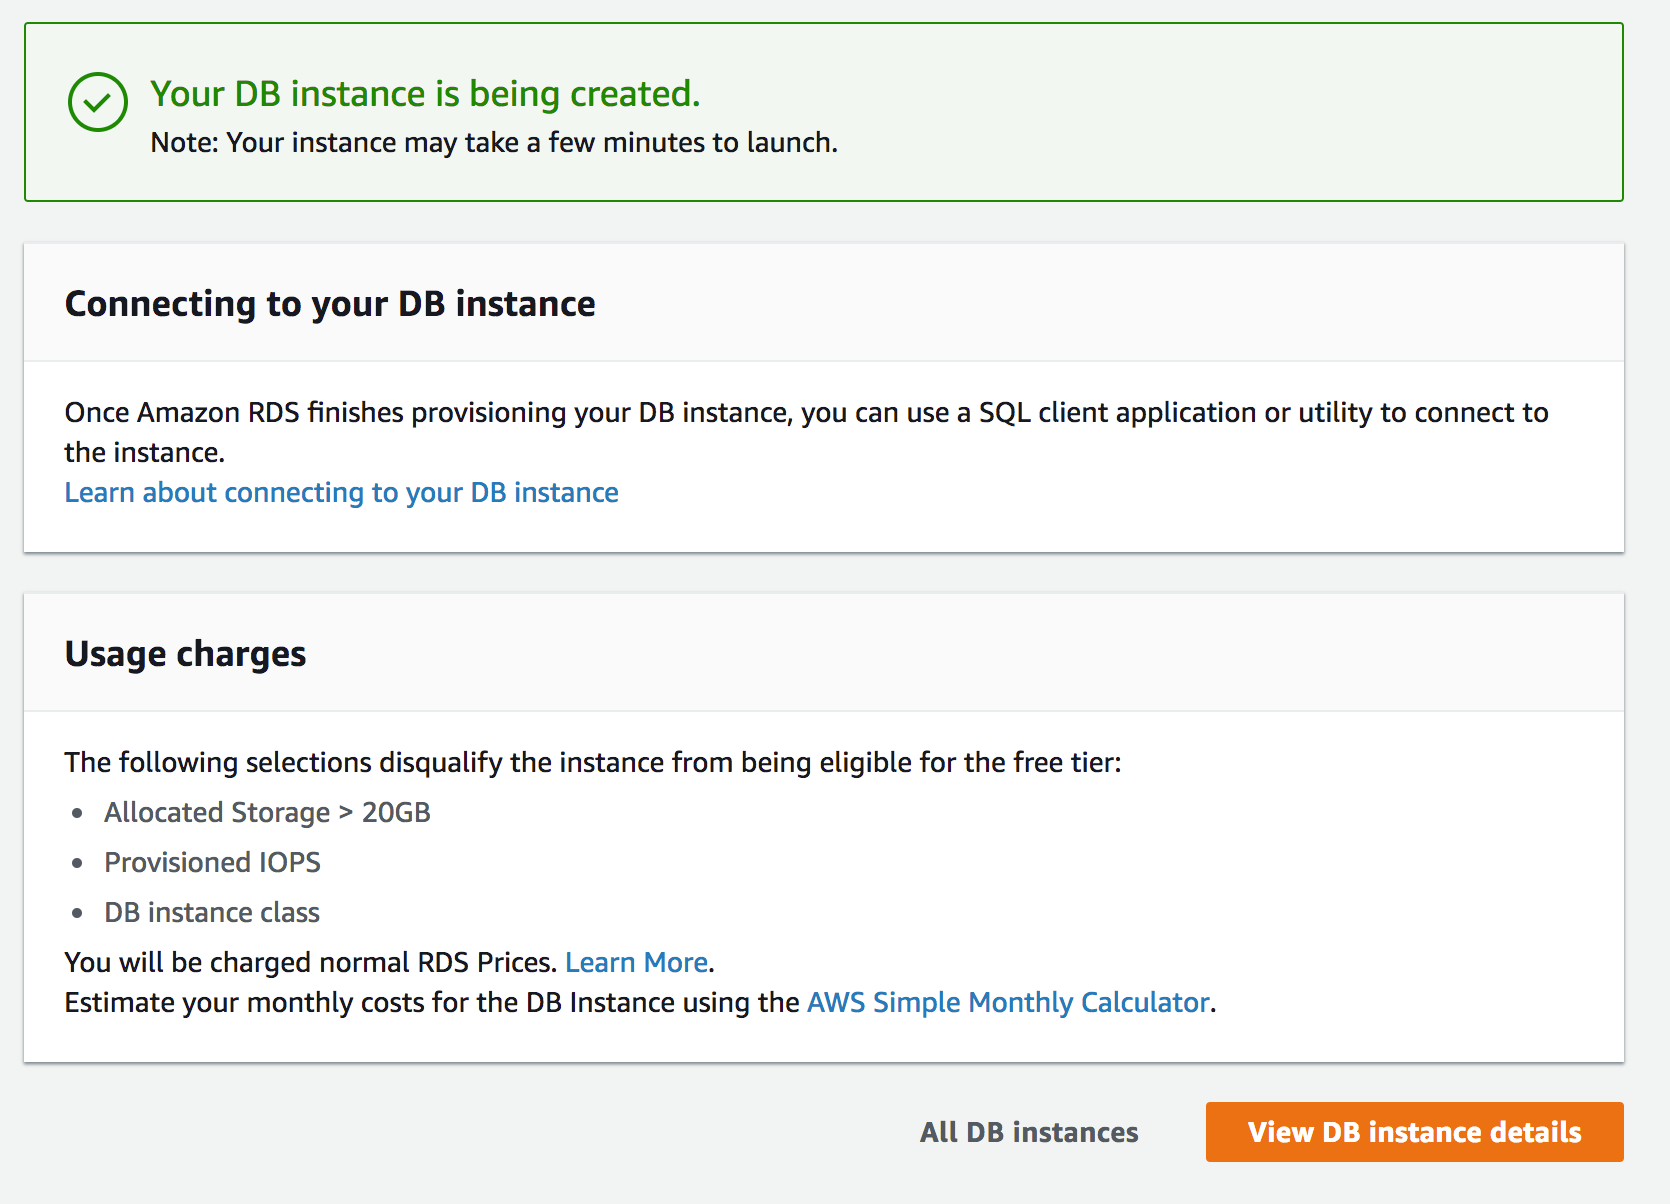1670x1204 pixels.
Task: Click the note about instance launch time
Action: pos(494,143)
